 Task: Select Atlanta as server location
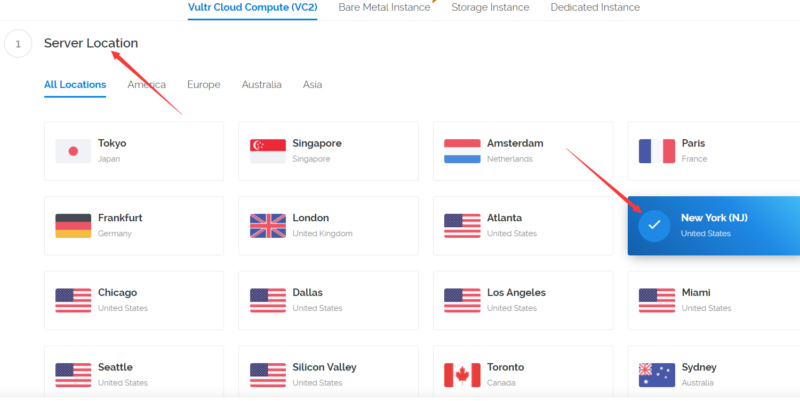pos(522,225)
